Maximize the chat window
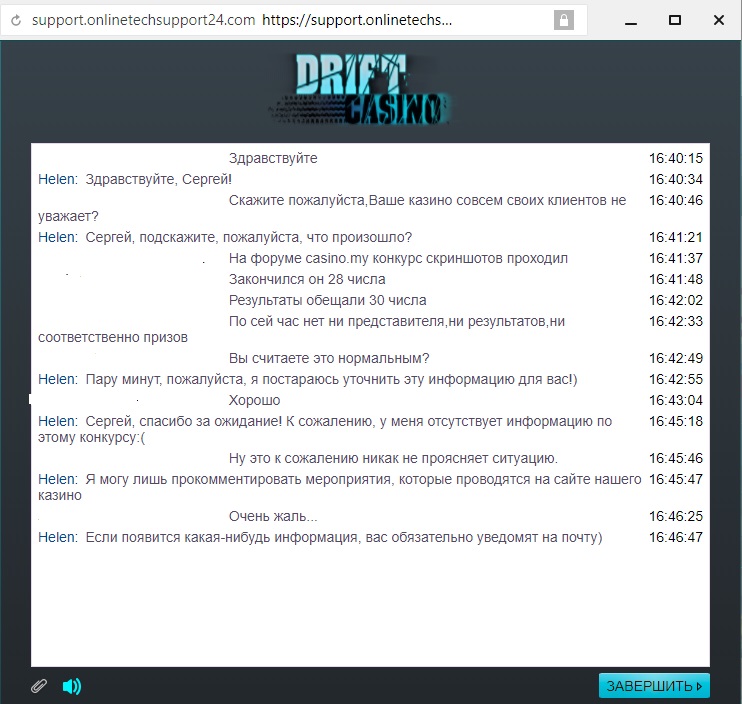742x704 pixels. pos(675,20)
